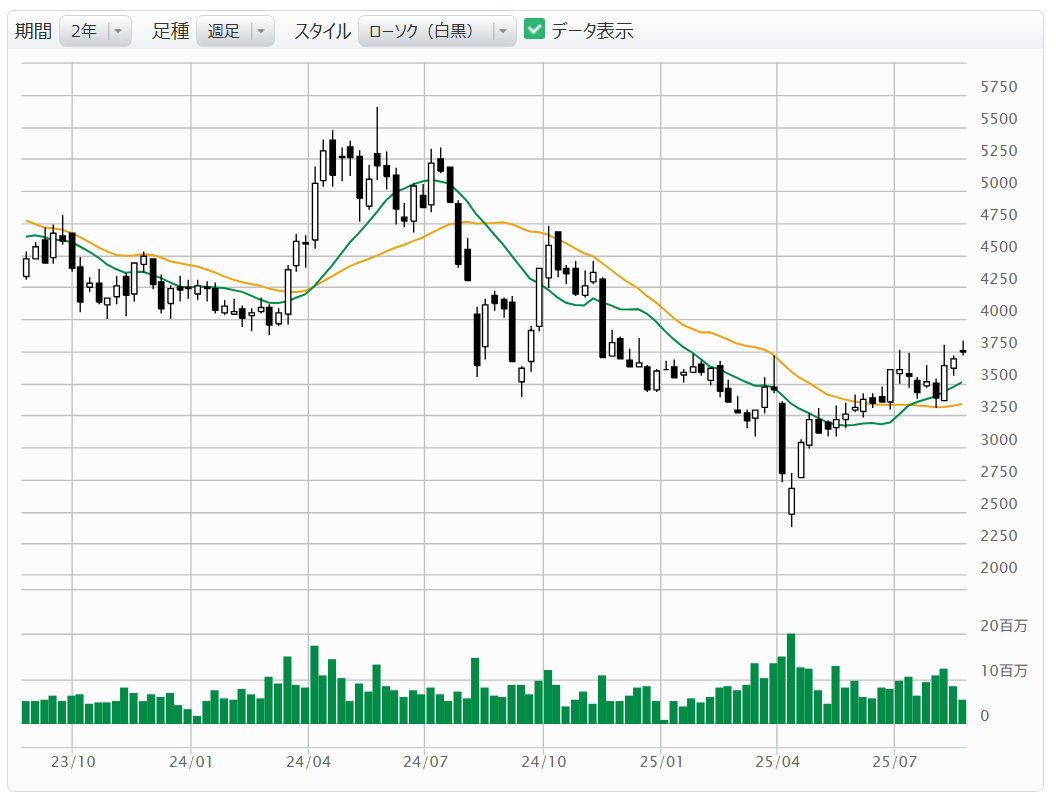
Task: Open the 足種 dropdown showing 週足
Action: coord(223,31)
